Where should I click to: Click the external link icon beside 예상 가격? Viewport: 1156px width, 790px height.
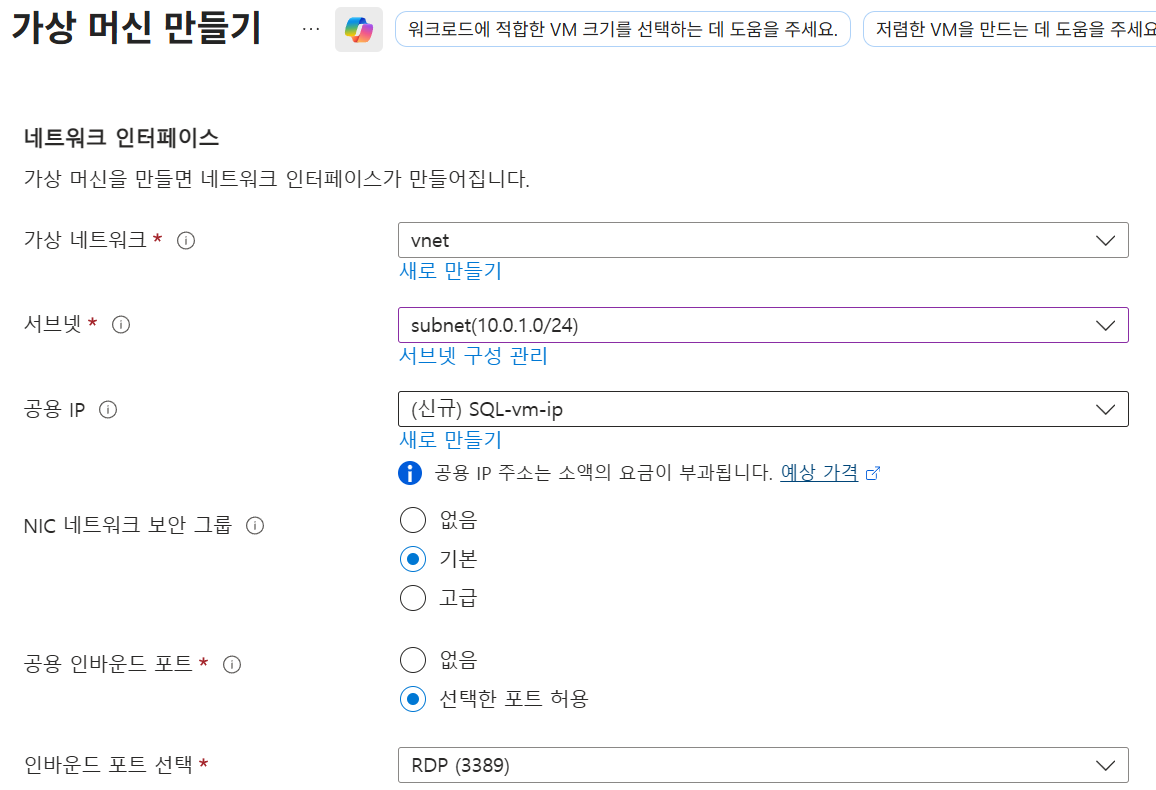(873, 474)
